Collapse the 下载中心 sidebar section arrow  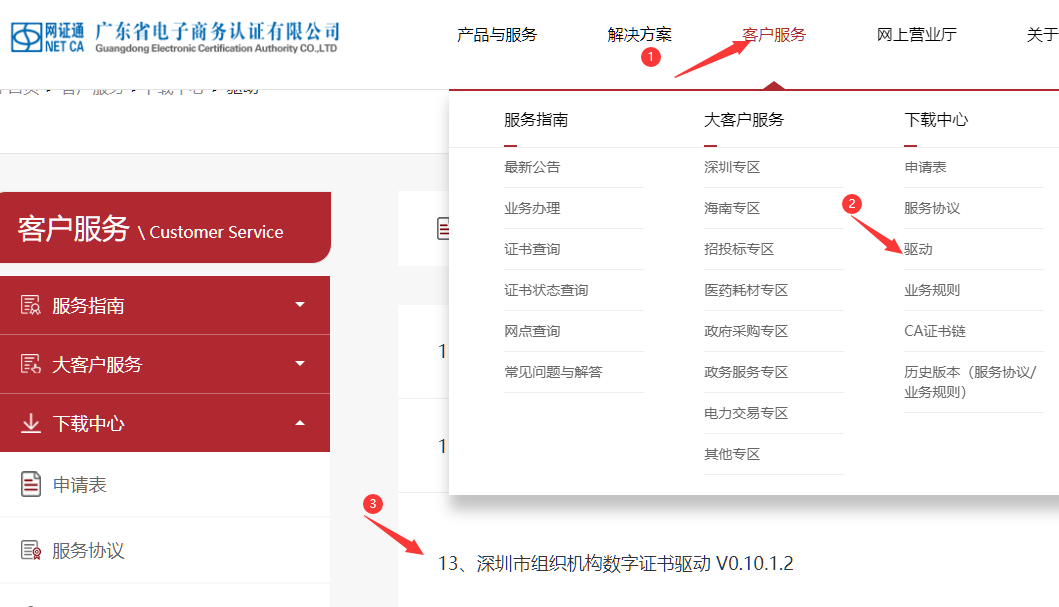coord(300,423)
